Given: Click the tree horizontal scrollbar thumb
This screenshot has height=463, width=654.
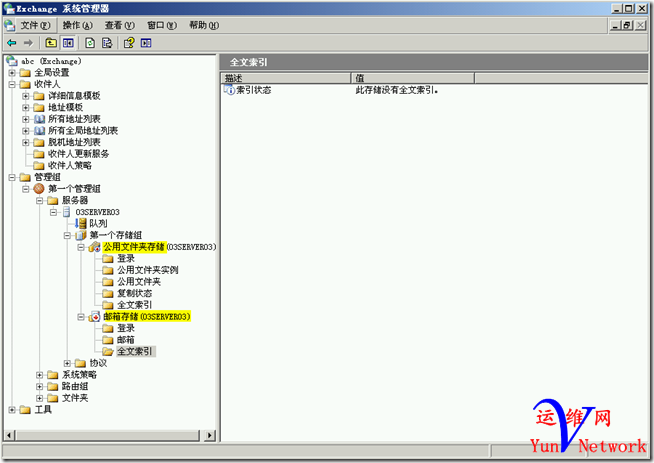Looking at the screenshot, I should pyautogui.click(x=108, y=435).
